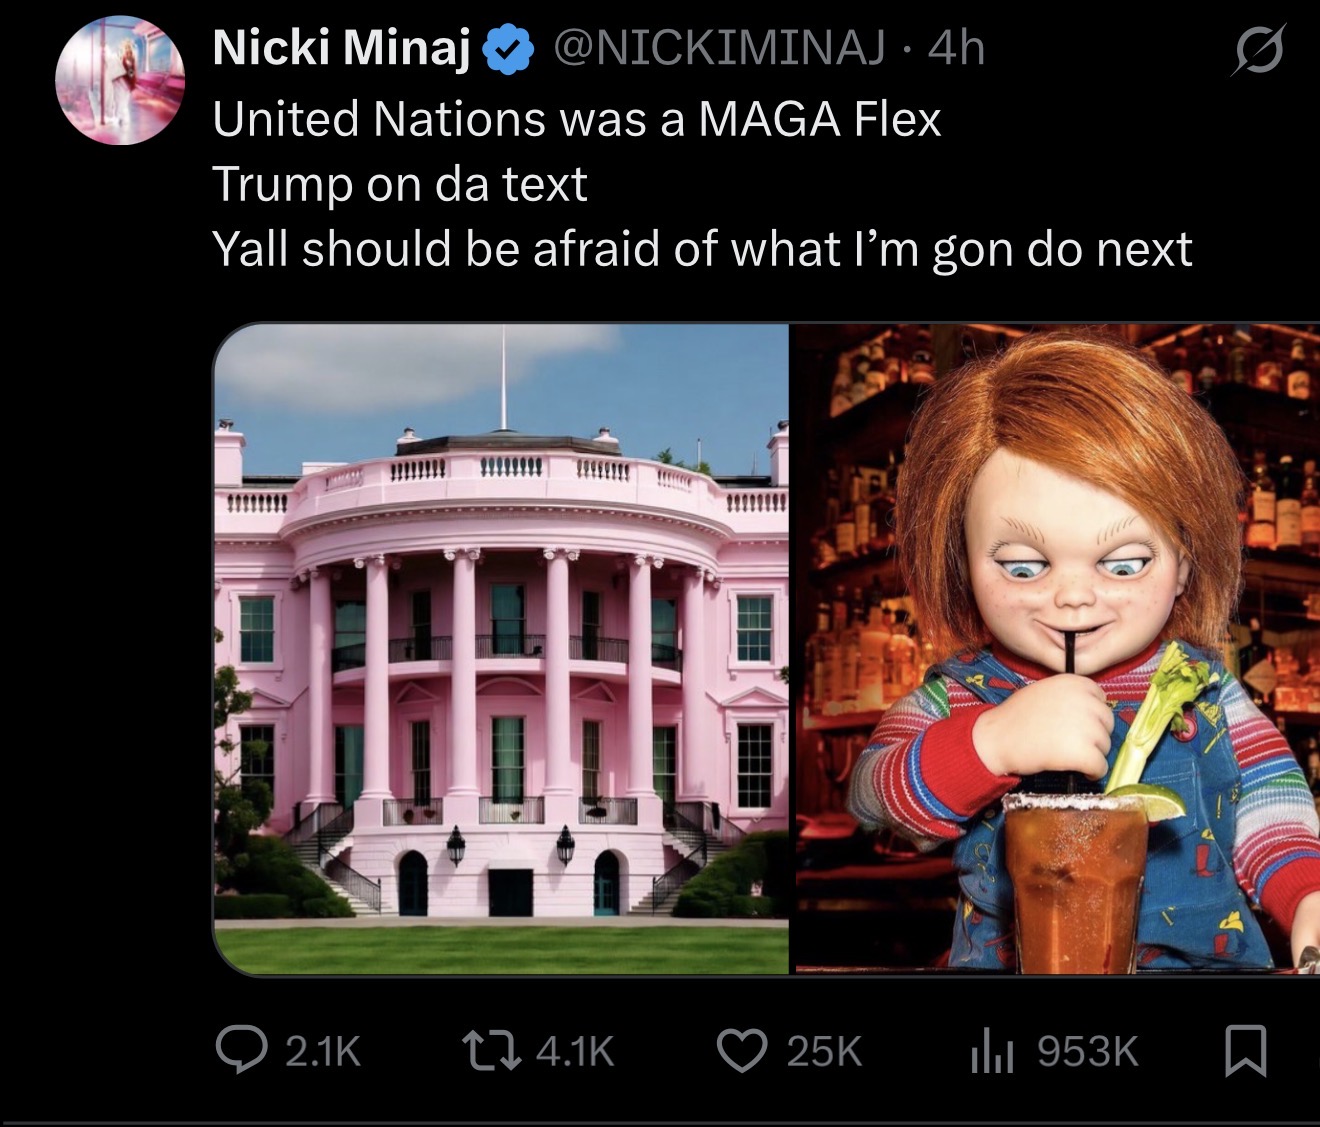The height and width of the screenshot is (1127, 1320).
Task: Open Nicki Minaj profile avatar
Action: [120, 80]
